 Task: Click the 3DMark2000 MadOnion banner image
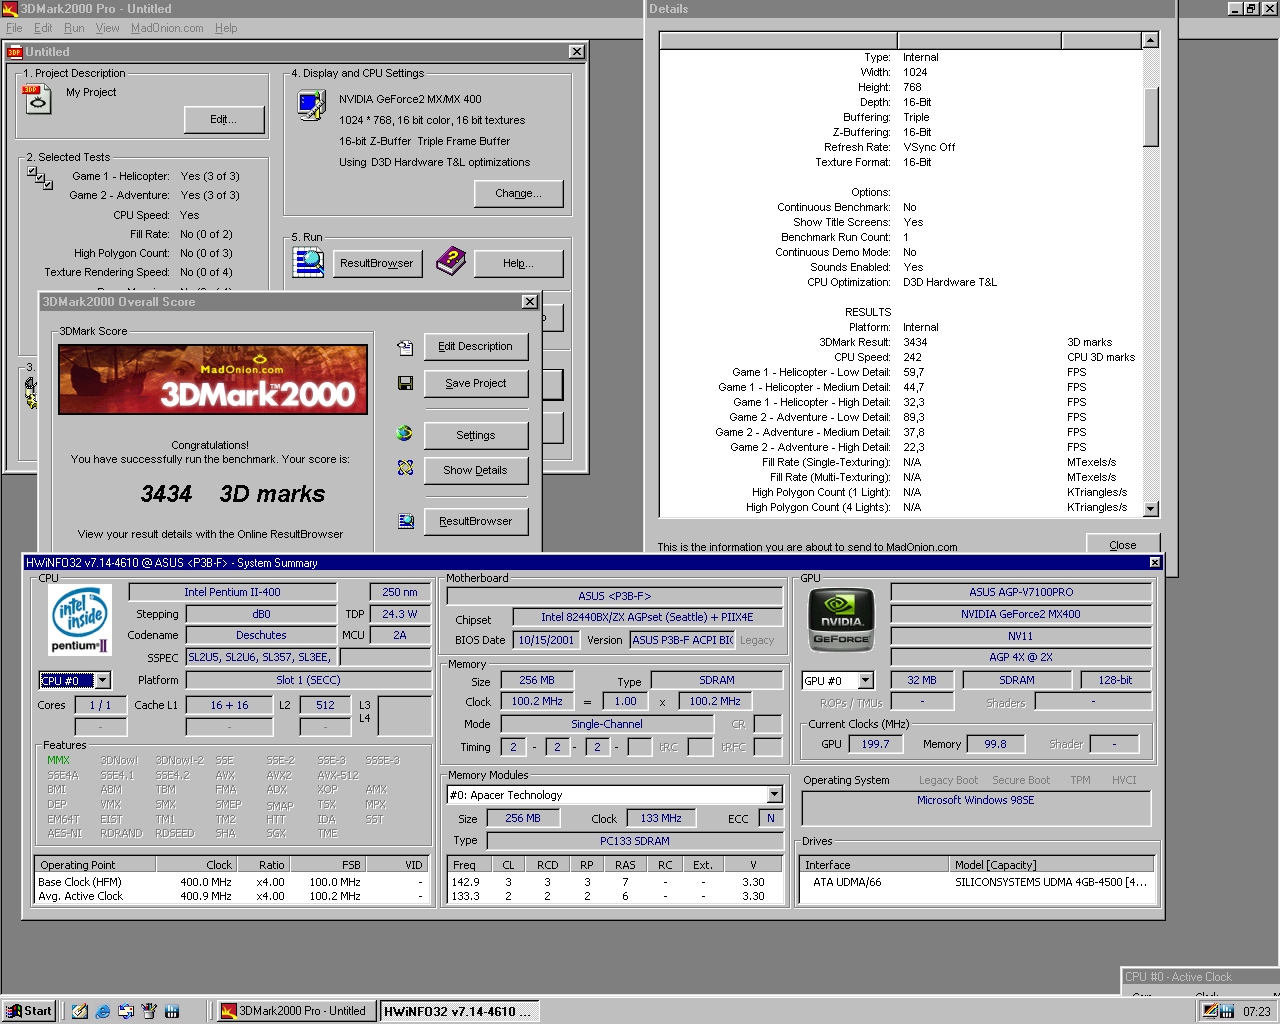click(213, 379)
